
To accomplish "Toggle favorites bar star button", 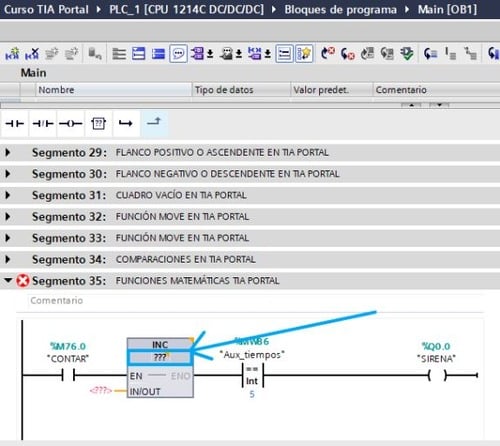I will click(304, 53).
